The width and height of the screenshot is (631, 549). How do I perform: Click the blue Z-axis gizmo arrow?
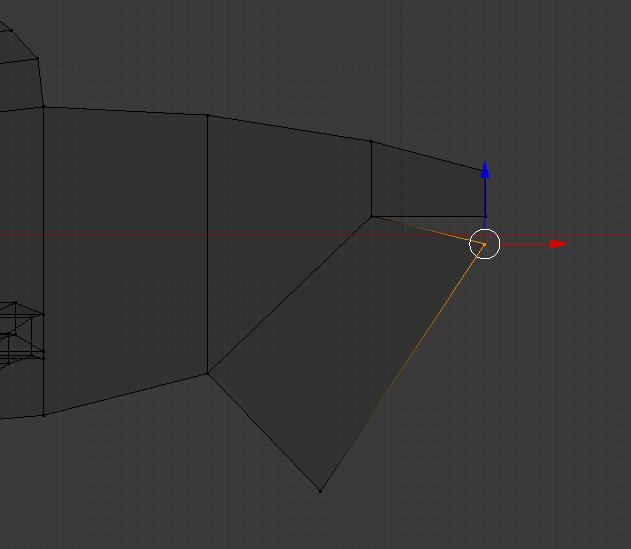(485, 169)
